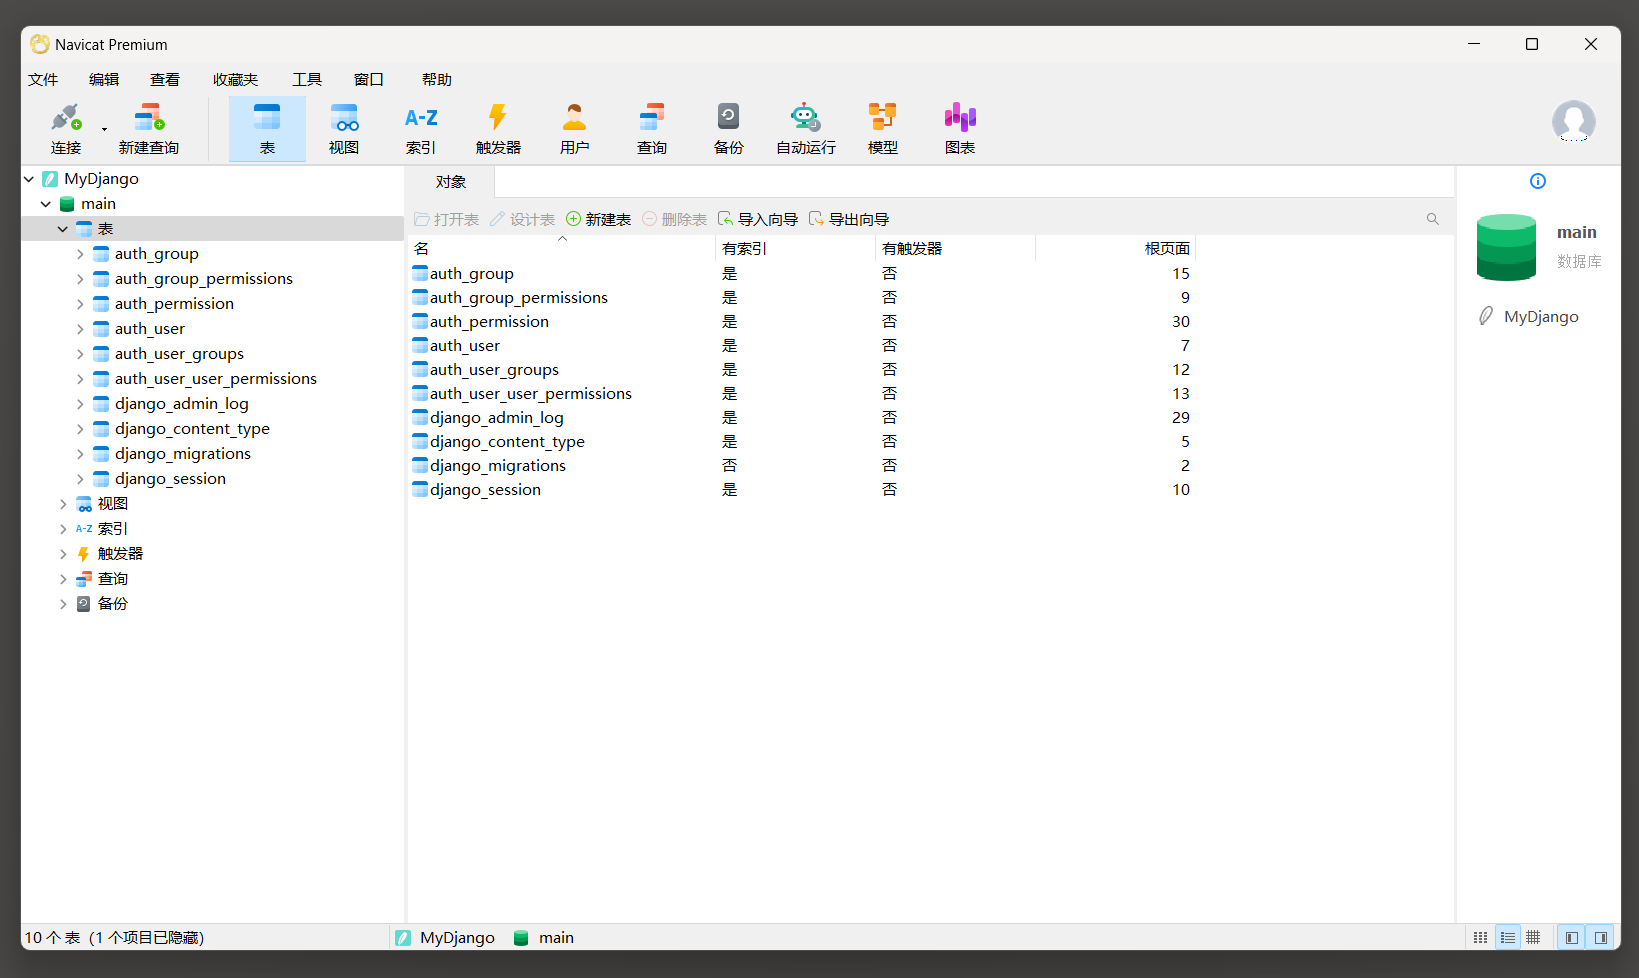
Task: Expand the auth_user tree item
Action: (x=80, y=329)
